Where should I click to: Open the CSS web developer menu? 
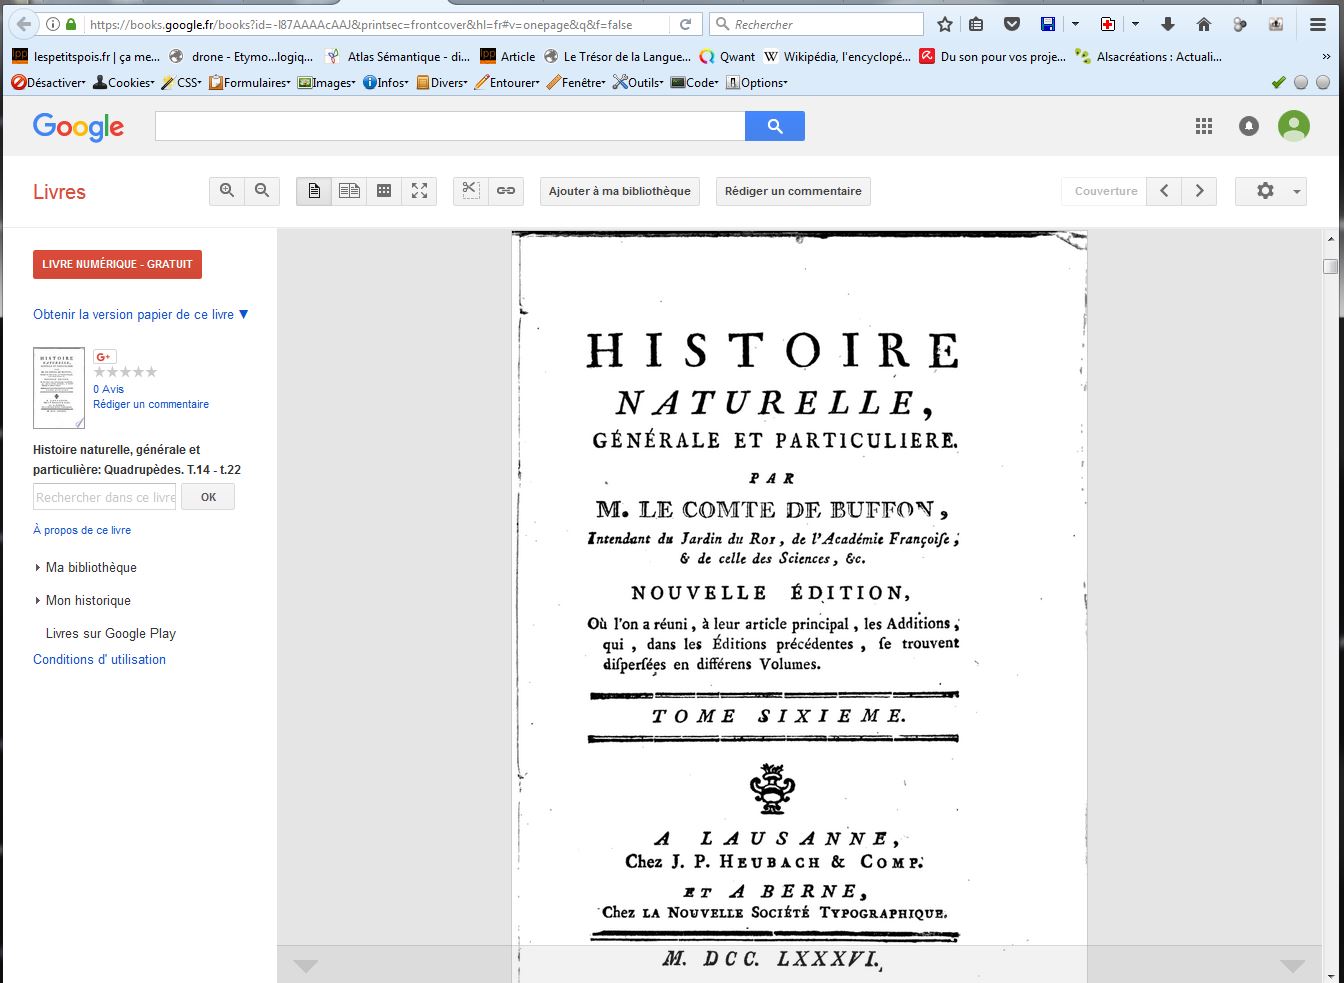(x=181, y=83)
